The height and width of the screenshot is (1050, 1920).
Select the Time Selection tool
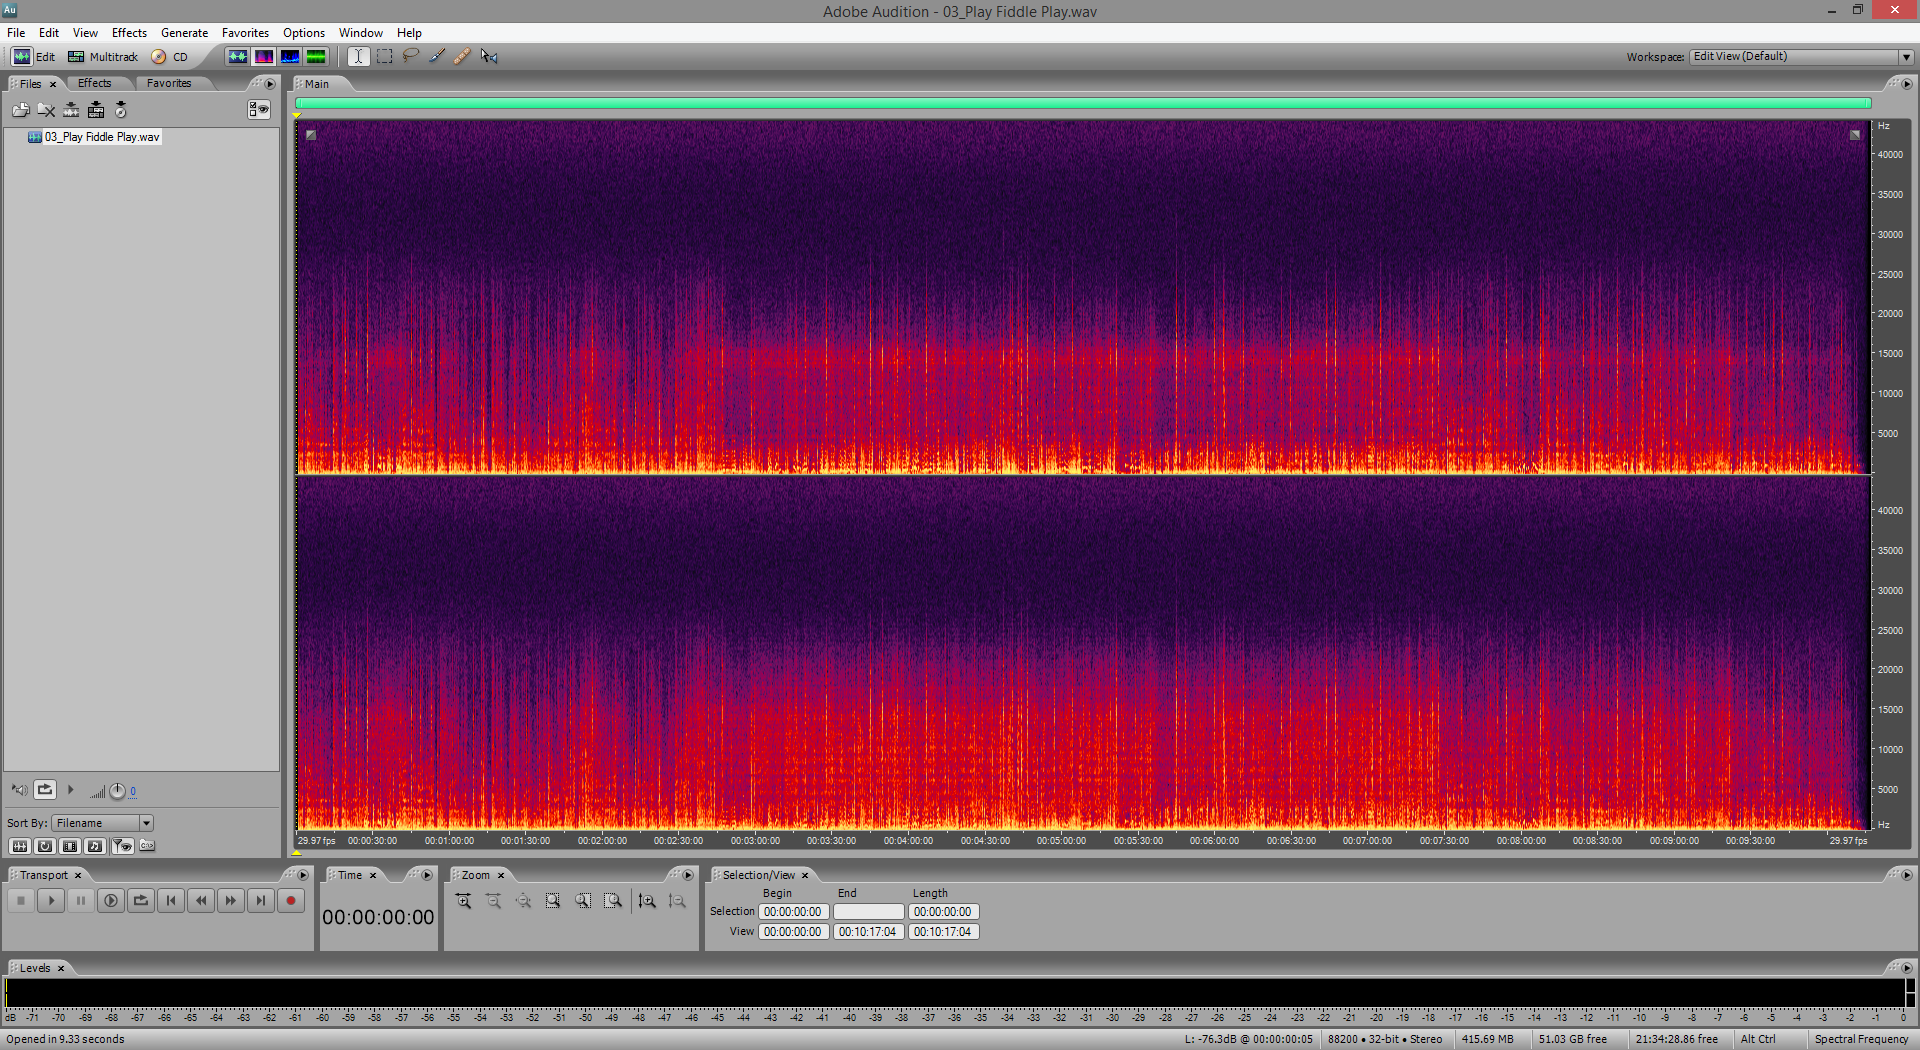(x=358, y=57)
